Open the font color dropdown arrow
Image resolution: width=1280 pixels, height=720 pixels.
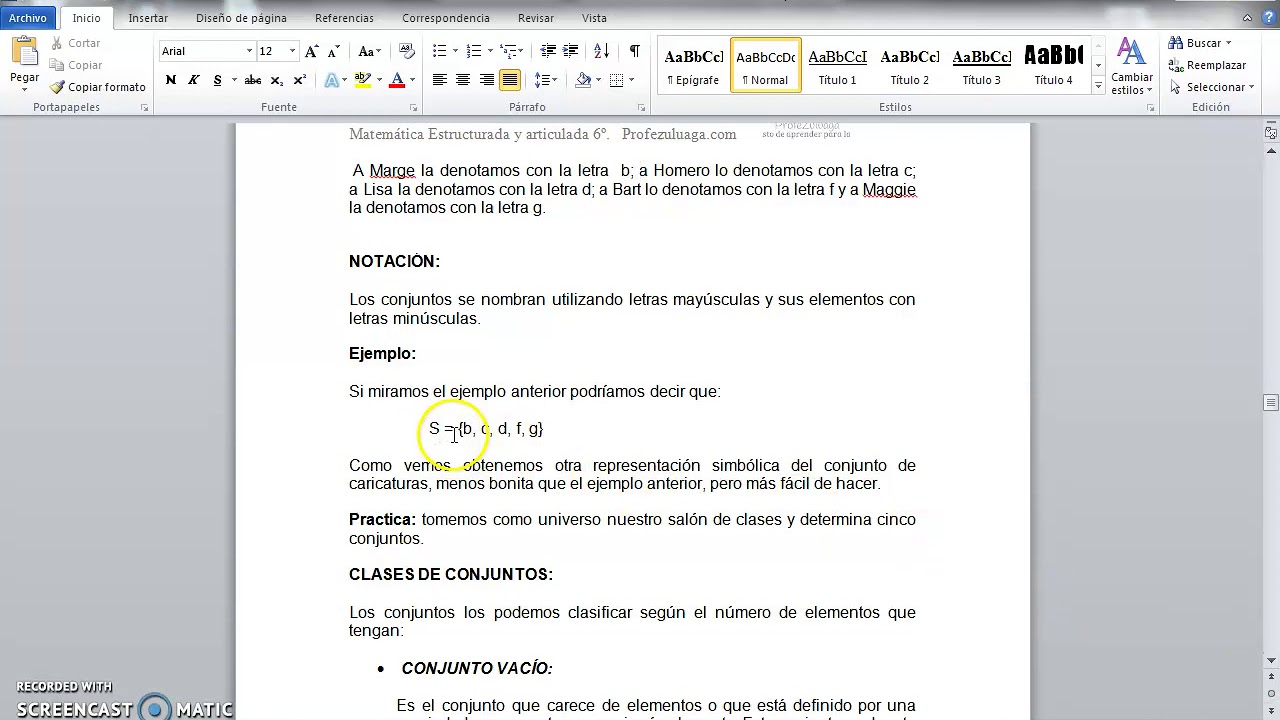click(413, 80)
